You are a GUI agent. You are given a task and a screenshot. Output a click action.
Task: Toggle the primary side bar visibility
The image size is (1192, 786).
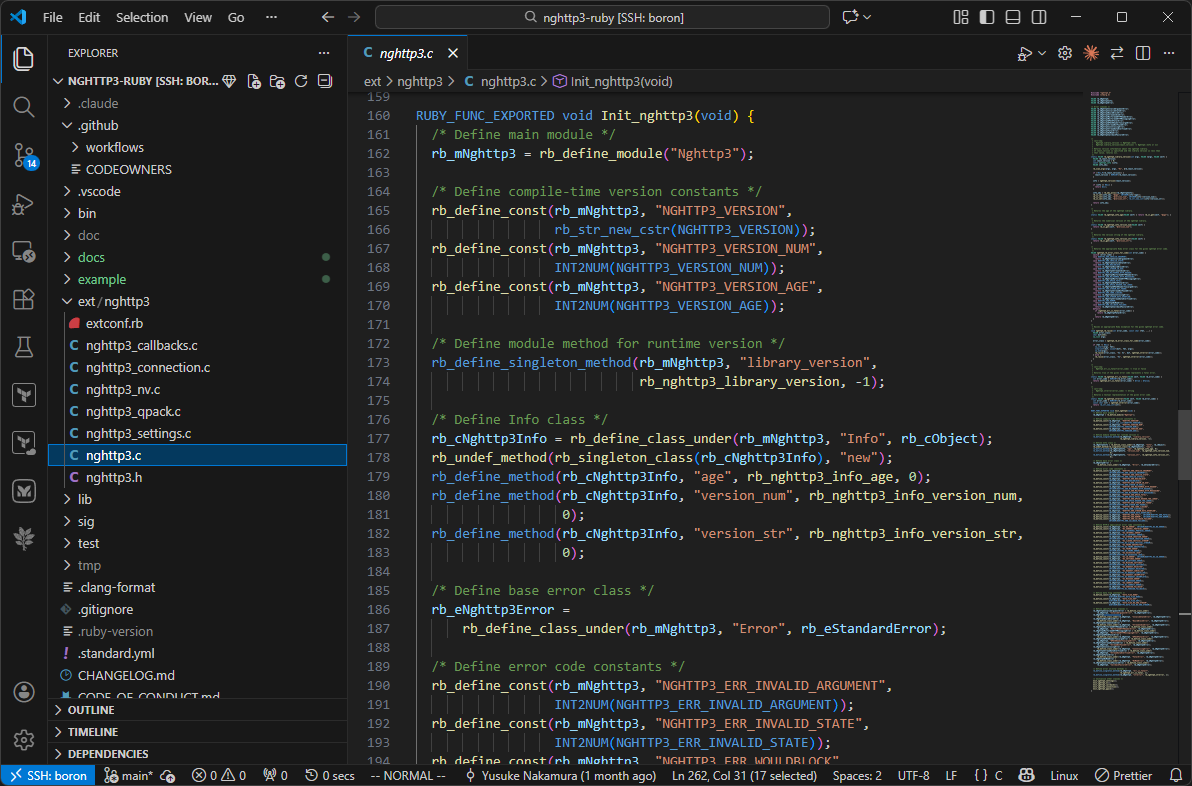[987, 17]
